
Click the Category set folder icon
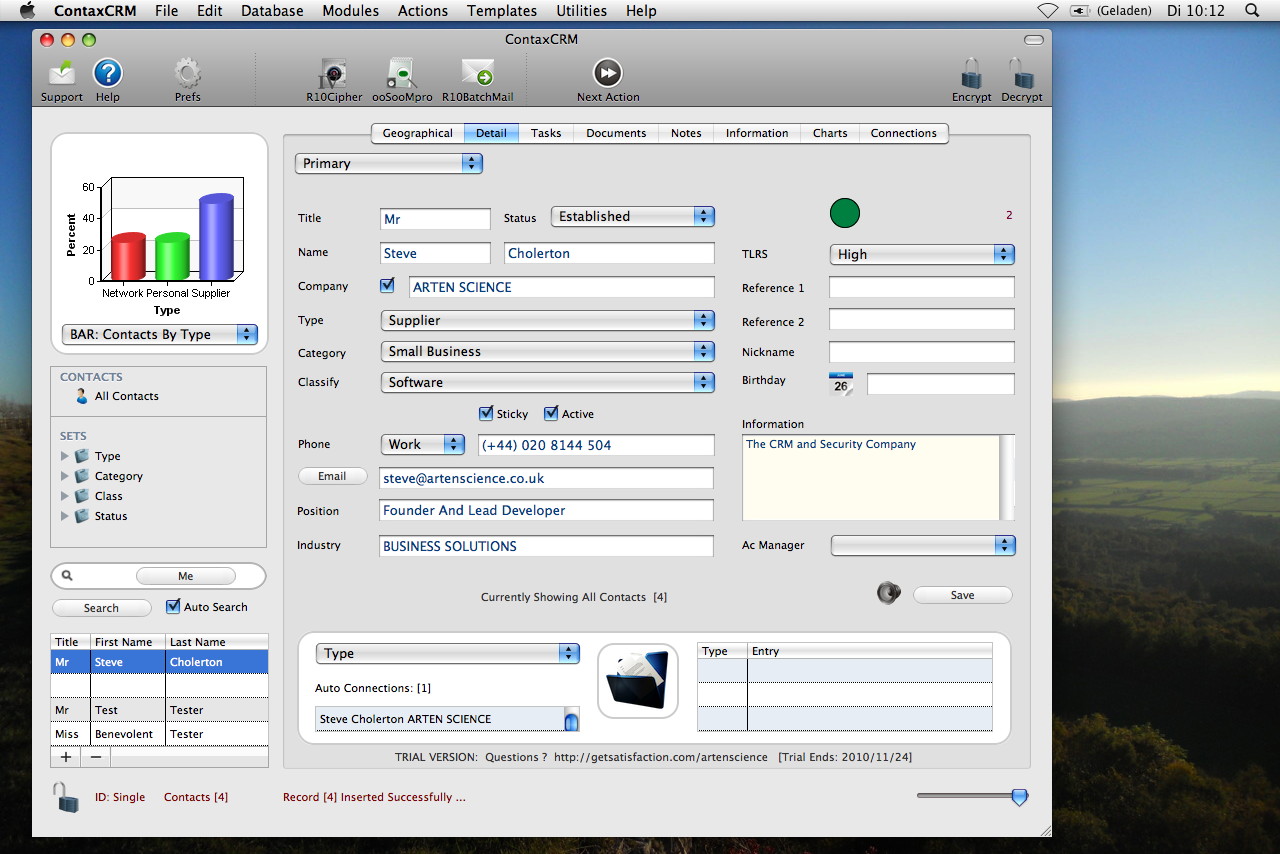point(82,476)
